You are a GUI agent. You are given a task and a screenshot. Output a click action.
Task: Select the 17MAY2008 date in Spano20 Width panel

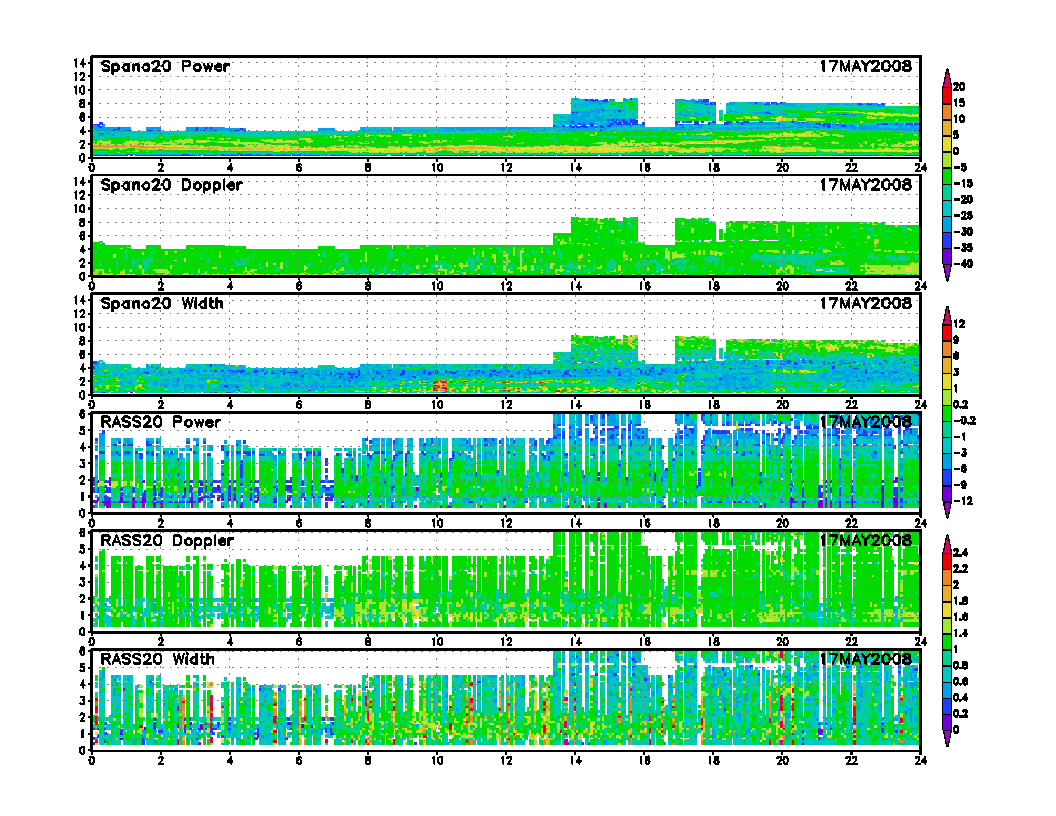[x=865, y=304]
